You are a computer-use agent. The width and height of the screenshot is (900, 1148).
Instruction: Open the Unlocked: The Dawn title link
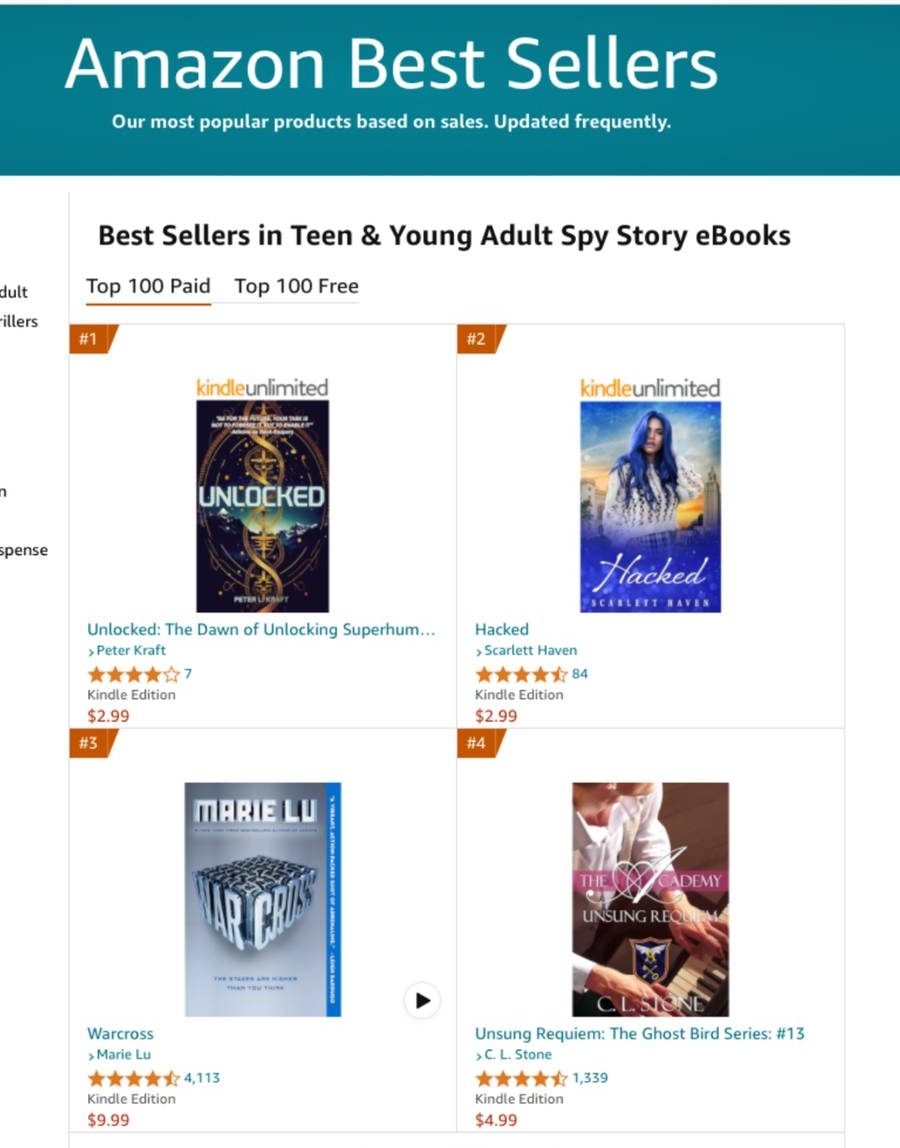coord(261,630)
